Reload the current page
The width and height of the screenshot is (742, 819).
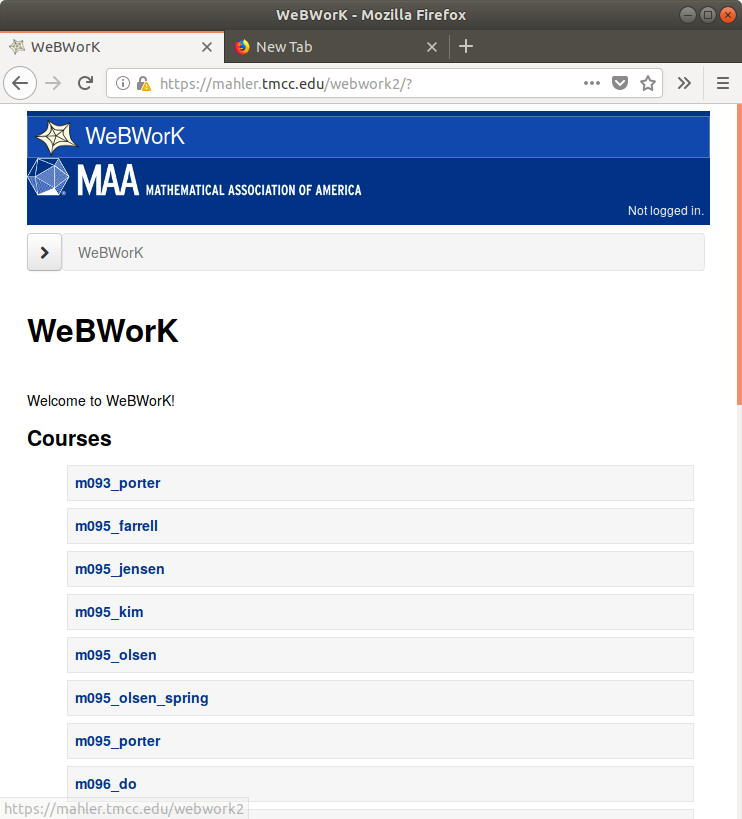[85, 83]
